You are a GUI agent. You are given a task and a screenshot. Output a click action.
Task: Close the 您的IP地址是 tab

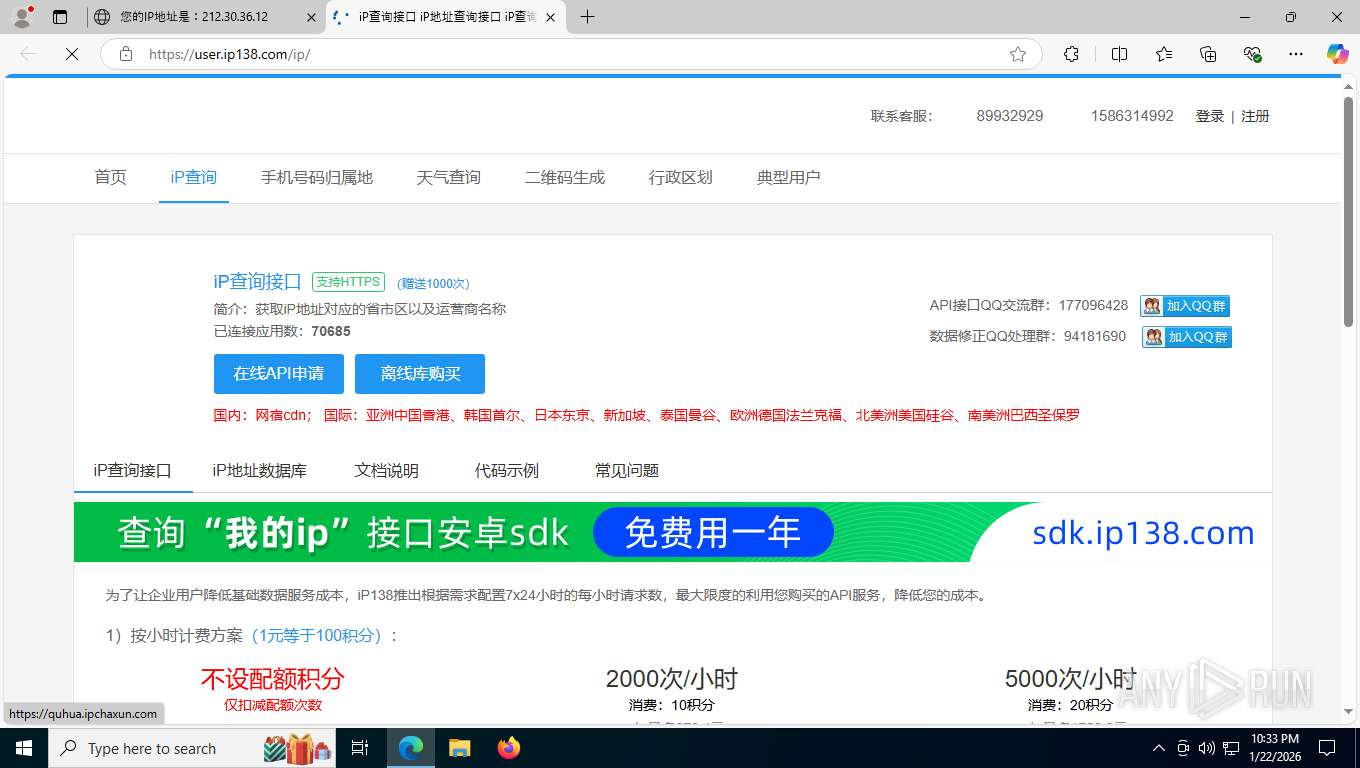310,17
